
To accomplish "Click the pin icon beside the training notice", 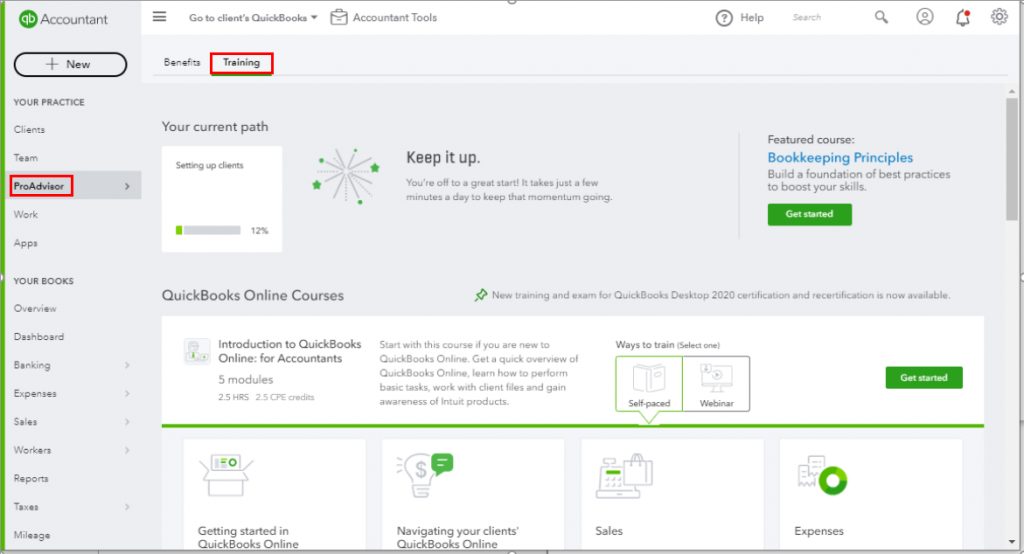I will coord(481,295).
